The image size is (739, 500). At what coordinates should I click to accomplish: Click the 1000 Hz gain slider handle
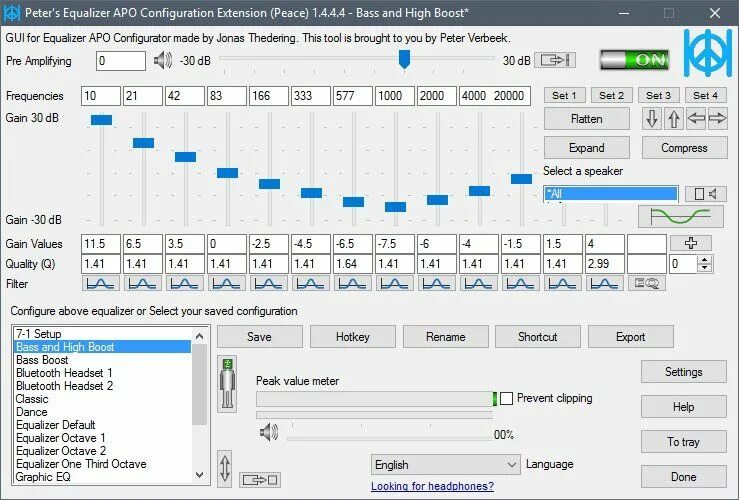(395, 207)
